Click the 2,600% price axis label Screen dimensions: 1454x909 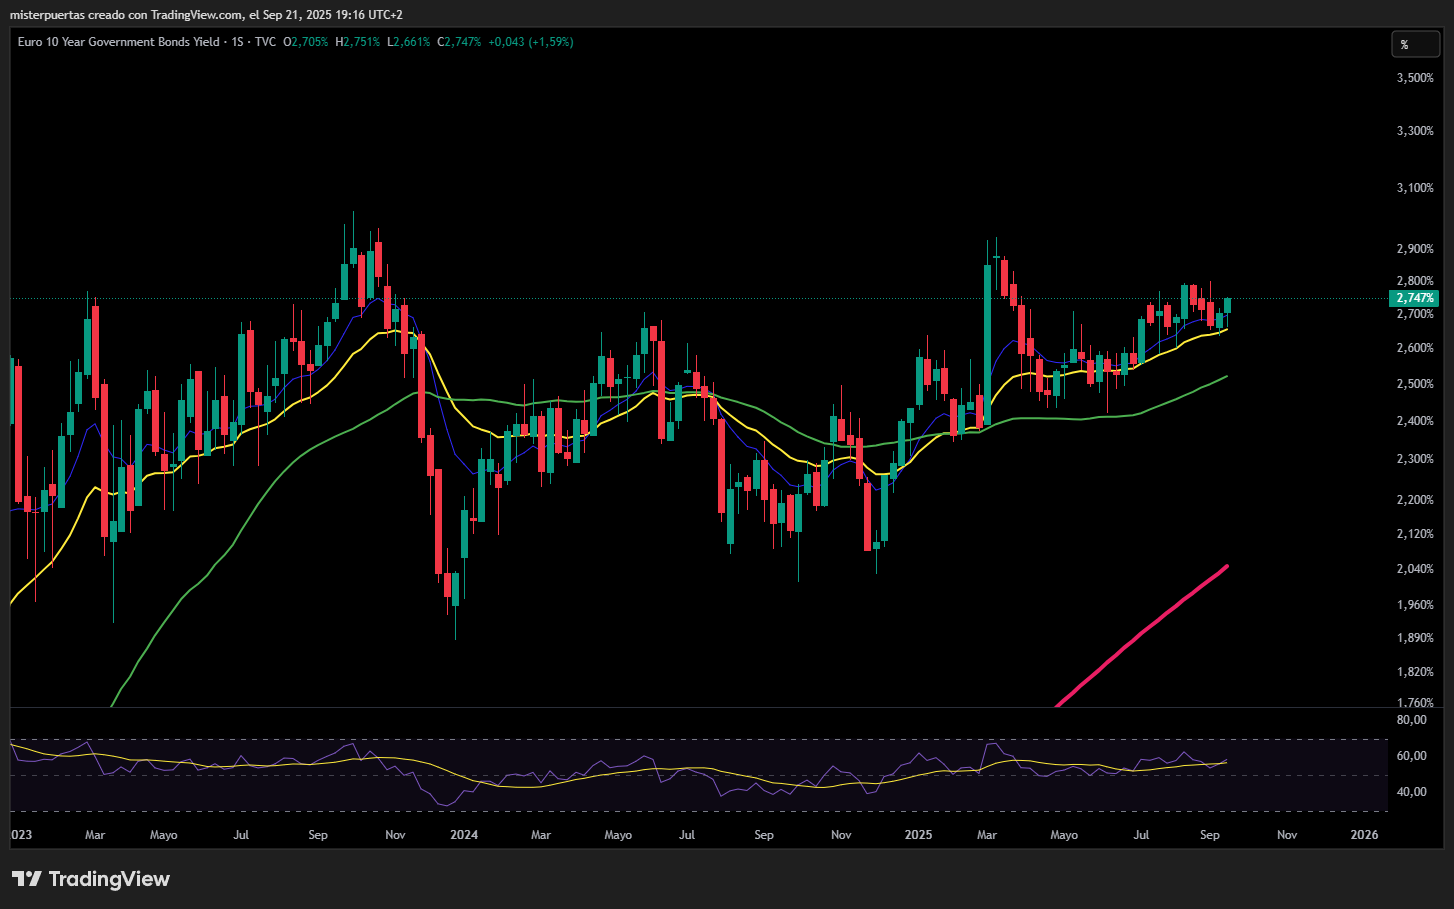[1415, 348]
